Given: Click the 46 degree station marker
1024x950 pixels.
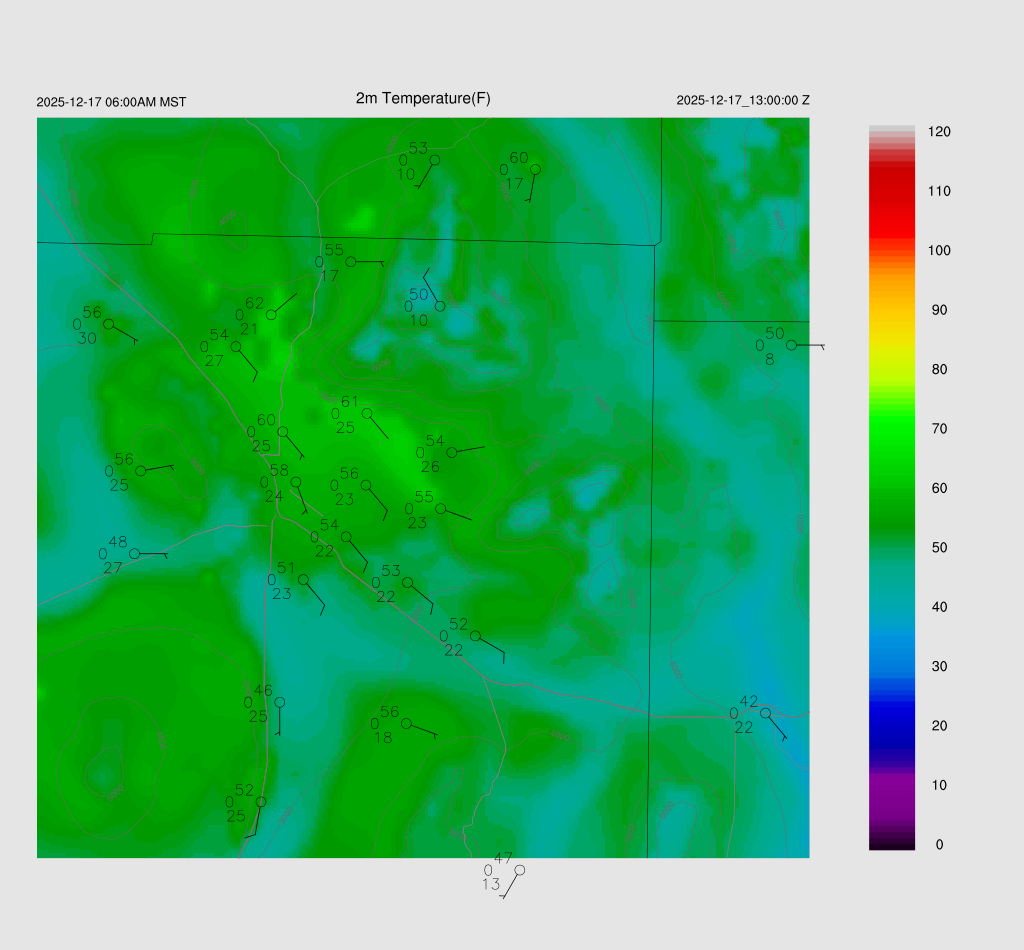Looking at the screenshot, I should (280, 702).
